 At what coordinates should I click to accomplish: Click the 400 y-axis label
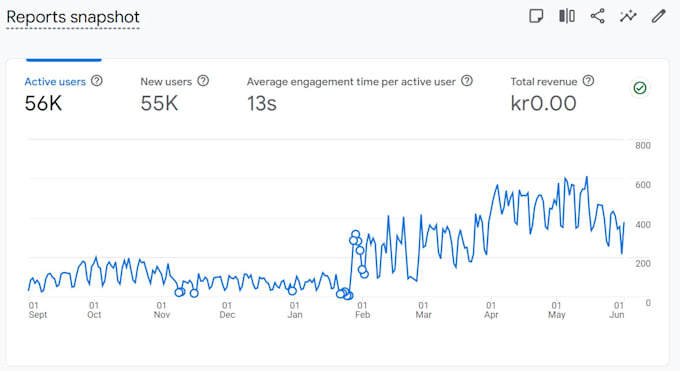[x=643, y=224]
